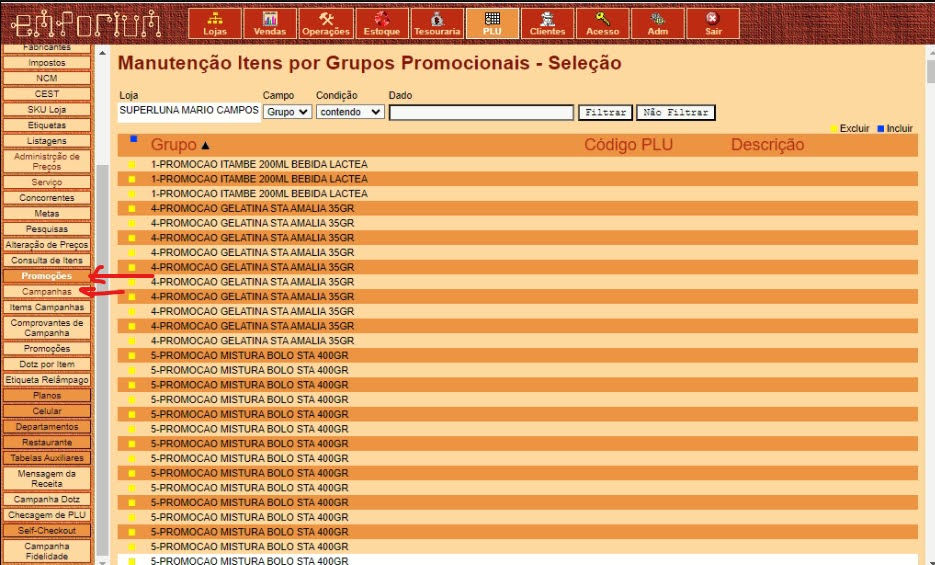Open the Campo dropdown showing Grupo
This screenshot has width=935, height=565.
pyautogui.click(x=287, y=111)
